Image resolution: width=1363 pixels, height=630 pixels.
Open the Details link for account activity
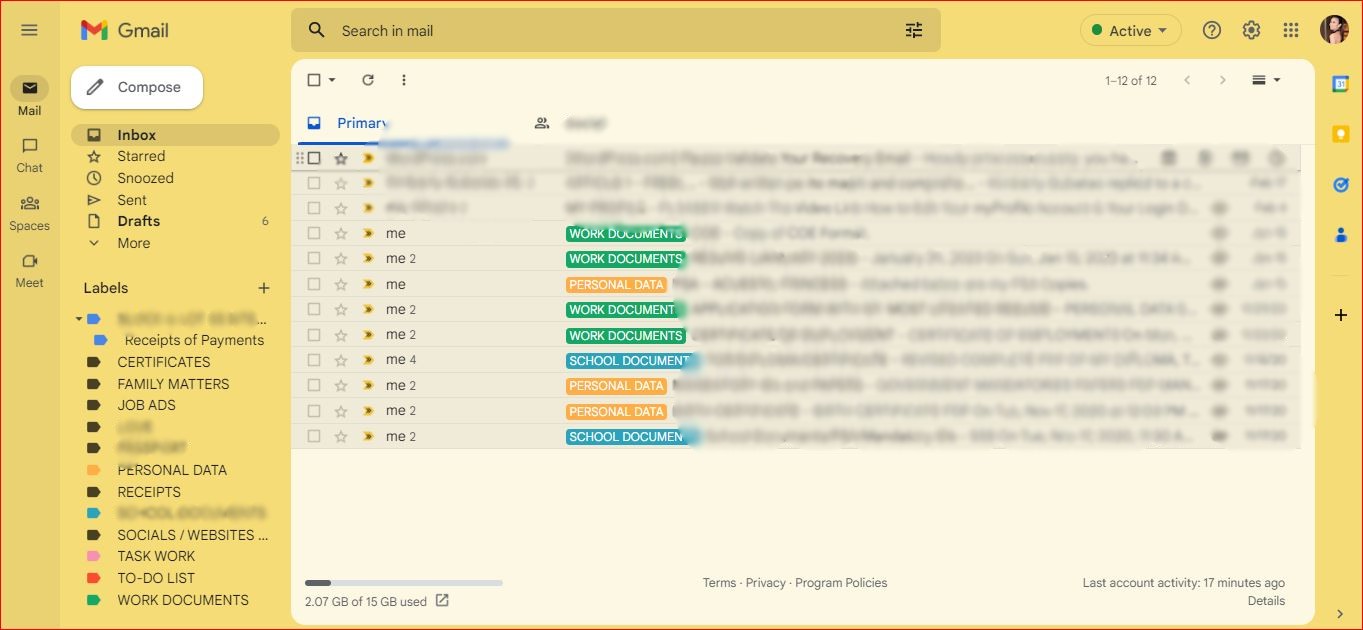1266,601
